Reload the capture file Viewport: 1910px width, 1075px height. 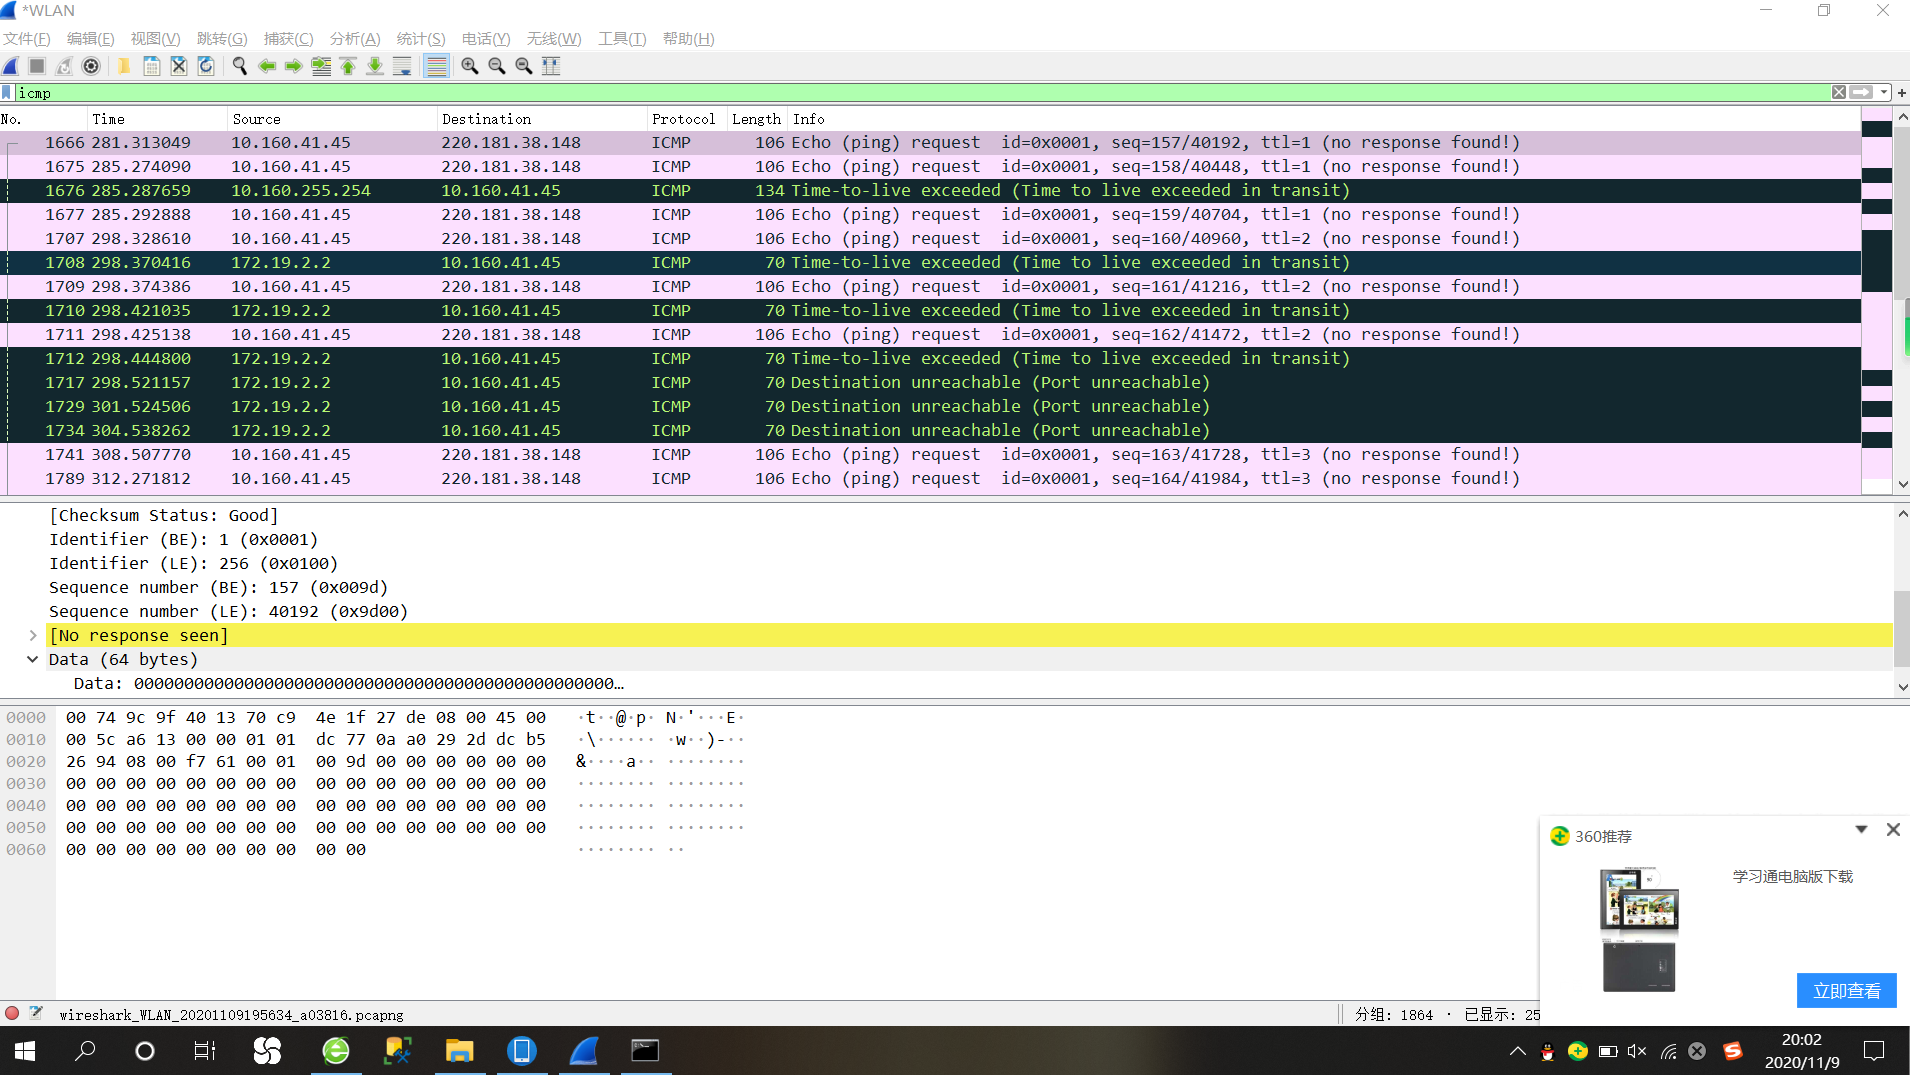[x=205, y=66]
